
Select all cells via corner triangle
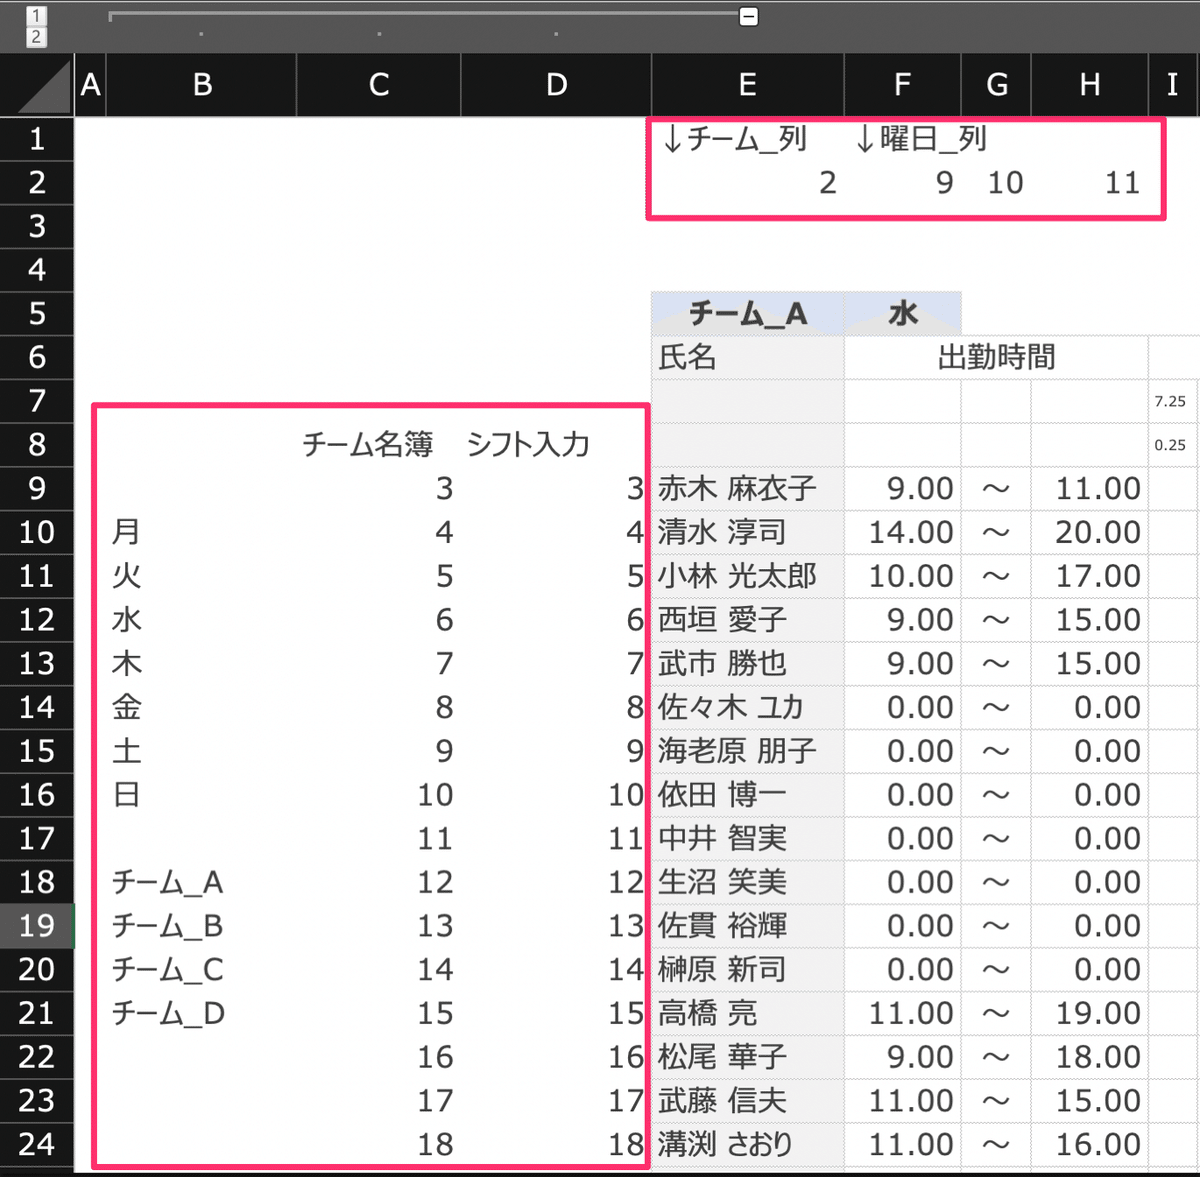(37, 85)
